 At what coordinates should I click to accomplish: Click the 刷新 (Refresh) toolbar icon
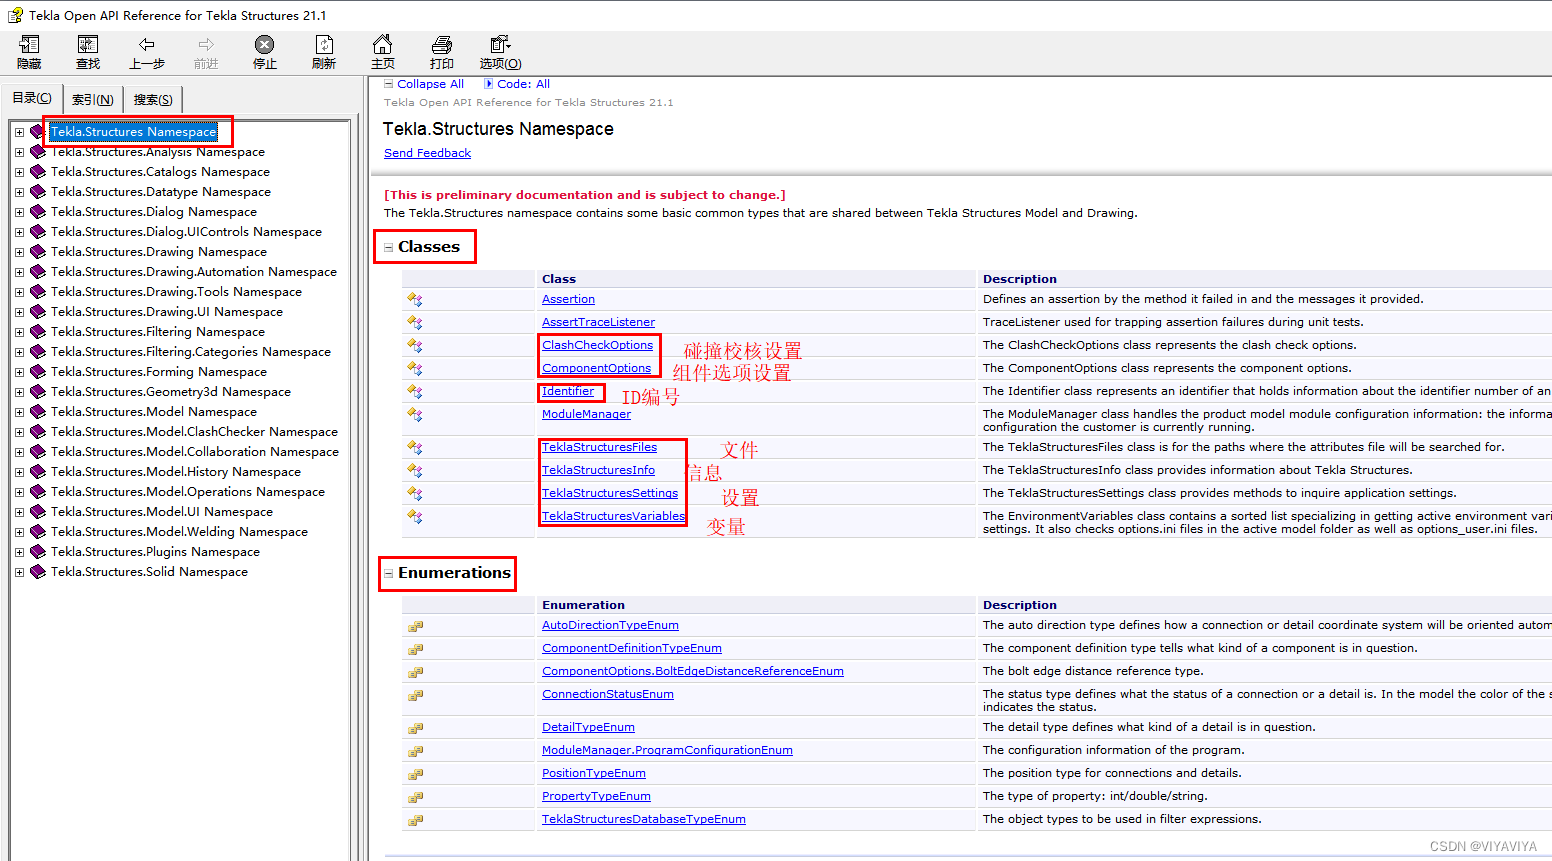point(323,51)
